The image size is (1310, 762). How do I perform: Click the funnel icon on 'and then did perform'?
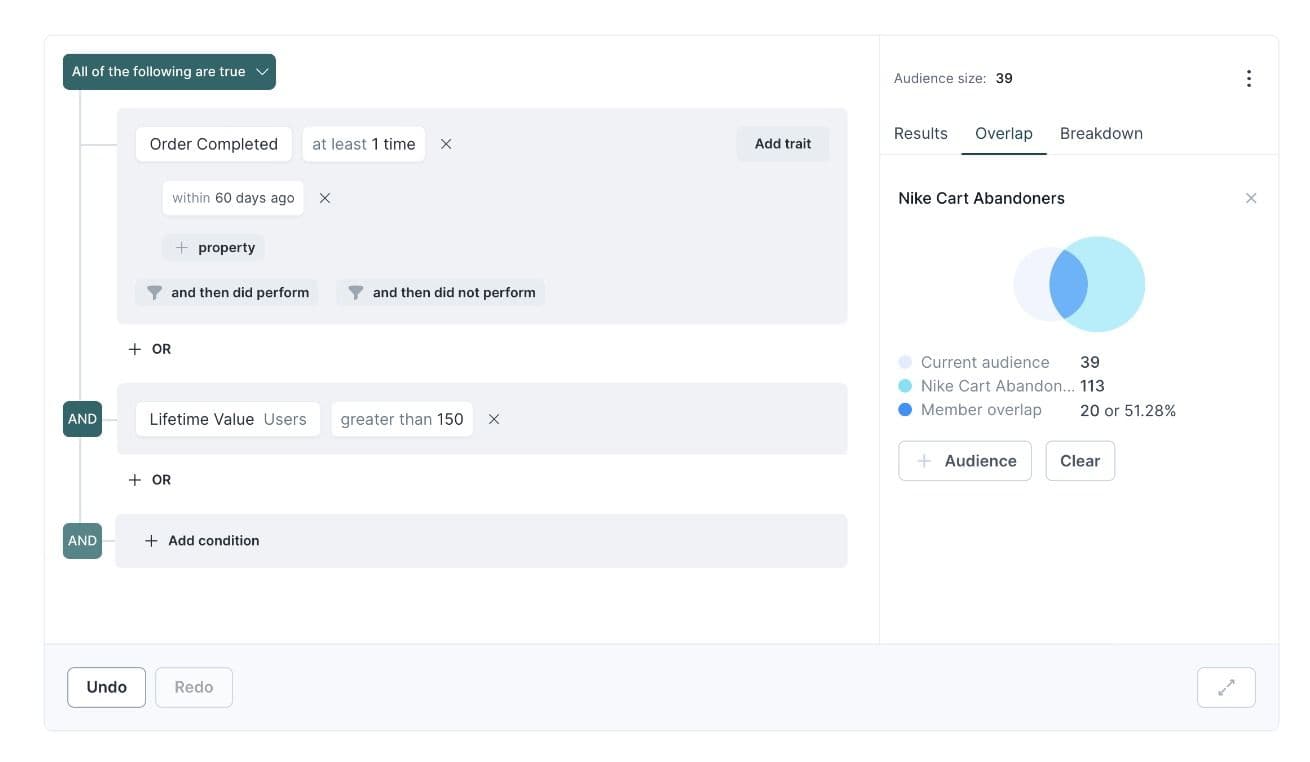(x=154, y=293)
